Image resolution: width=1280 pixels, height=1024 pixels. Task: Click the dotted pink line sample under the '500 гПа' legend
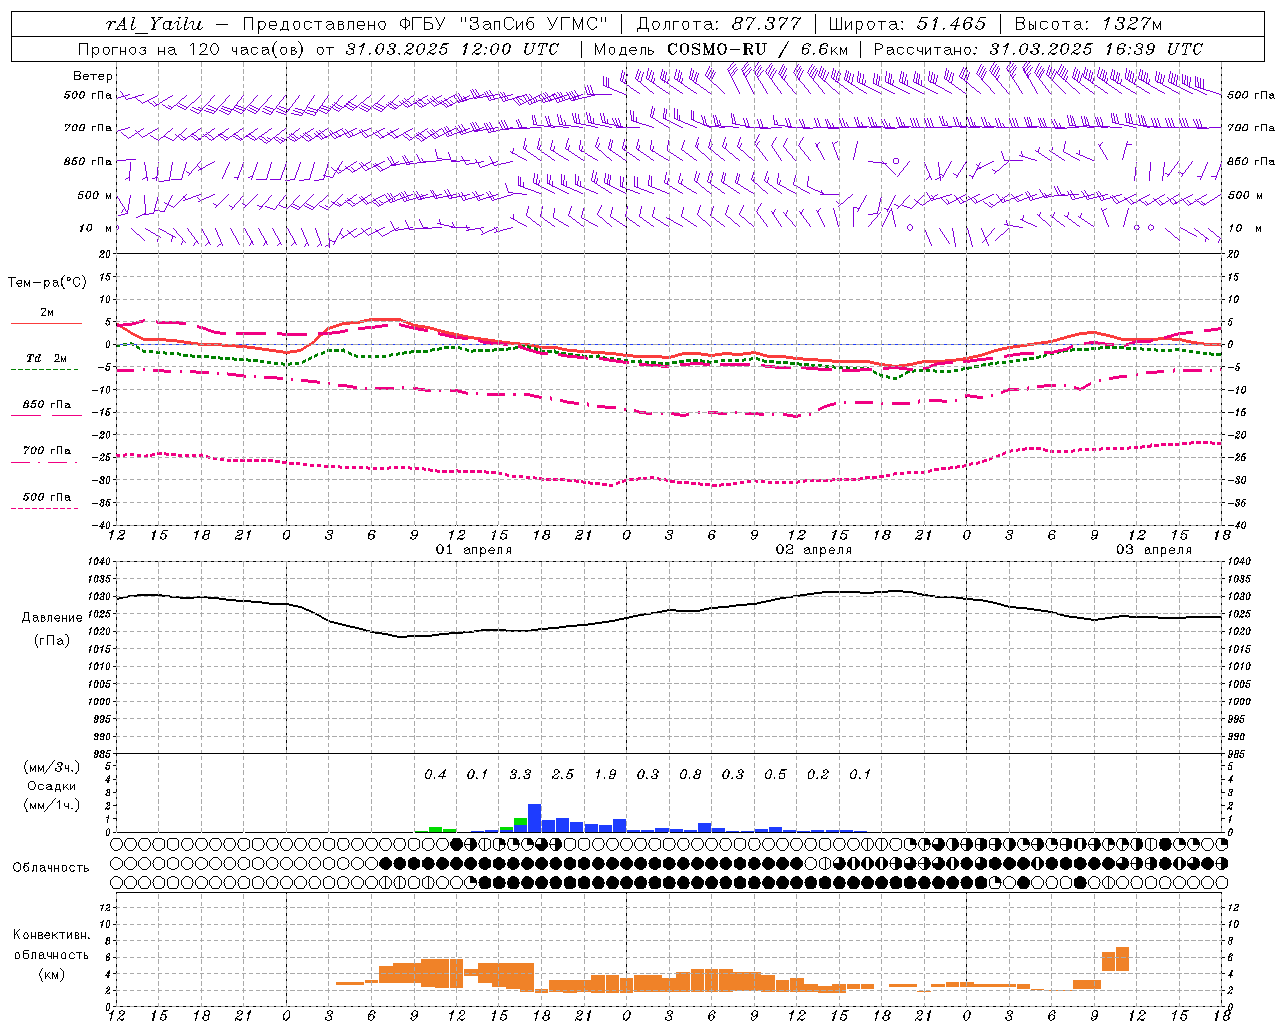coord(45,508)
